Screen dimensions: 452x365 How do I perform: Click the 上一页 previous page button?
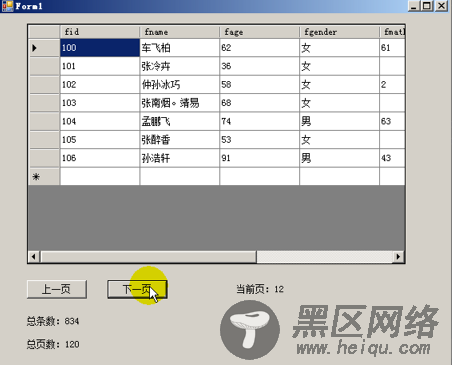[57, 289]
